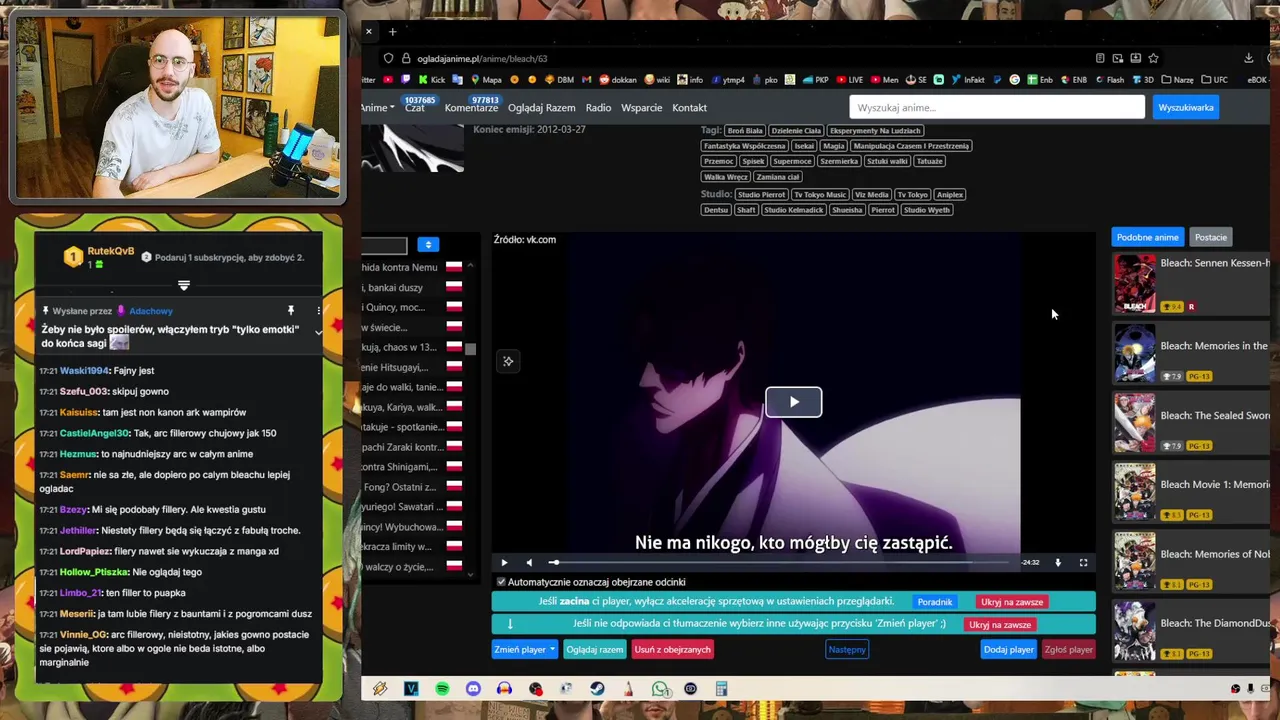Bookmark the page with the star icon

point(1153,58)
